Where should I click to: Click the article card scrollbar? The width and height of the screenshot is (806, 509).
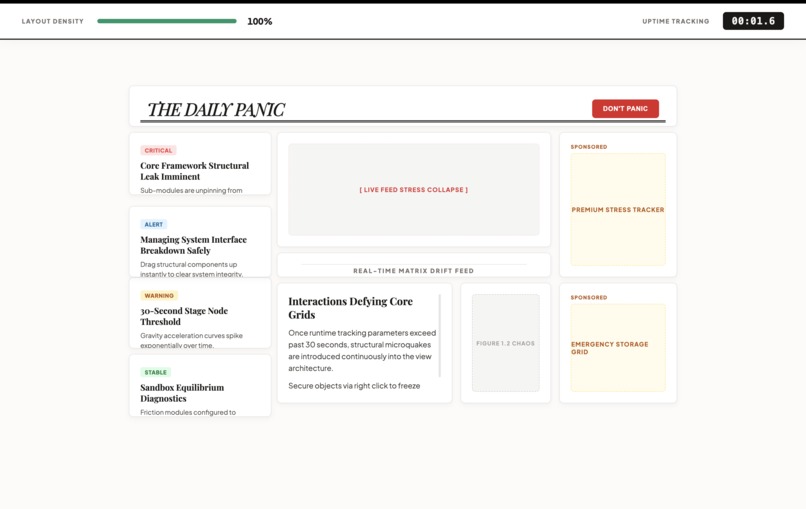[x=439, y=335]
